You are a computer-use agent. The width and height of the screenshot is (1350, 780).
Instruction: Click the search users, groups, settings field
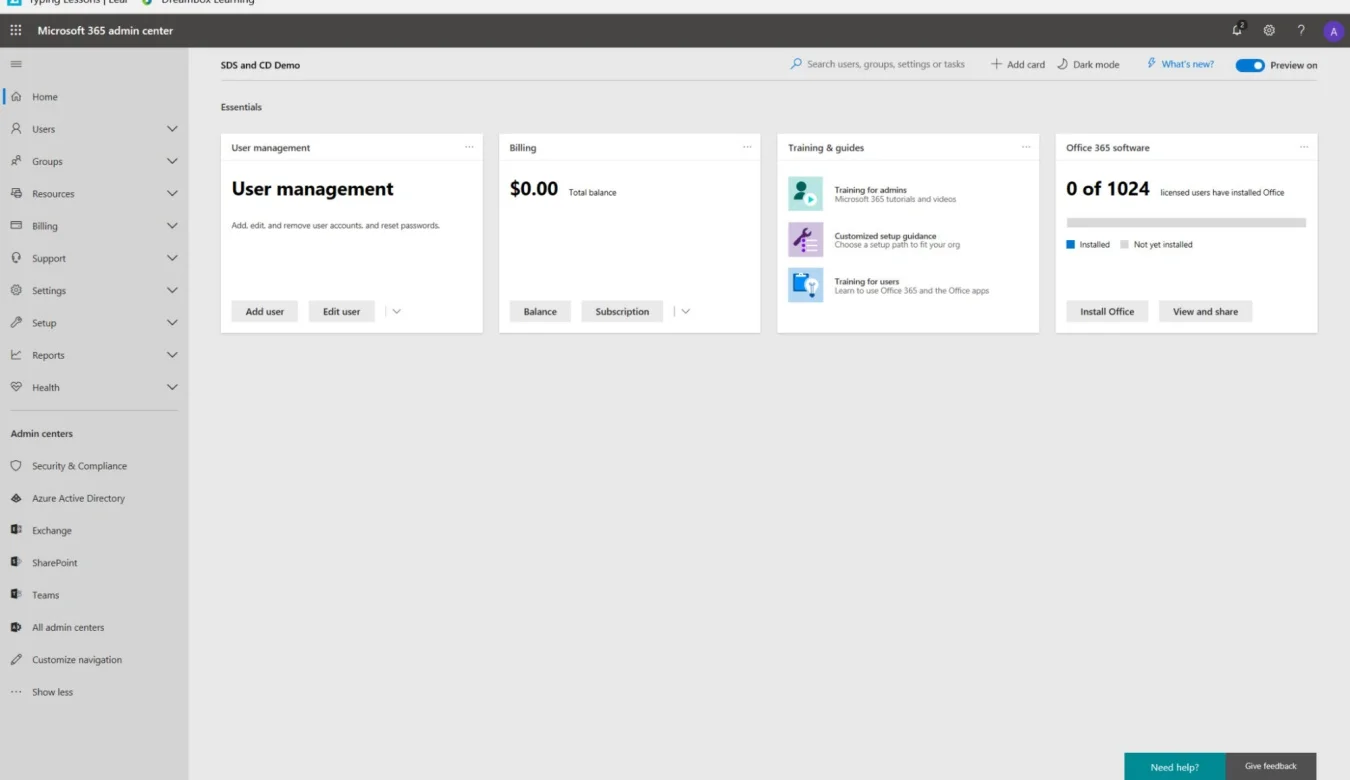(x=878, y=64)
